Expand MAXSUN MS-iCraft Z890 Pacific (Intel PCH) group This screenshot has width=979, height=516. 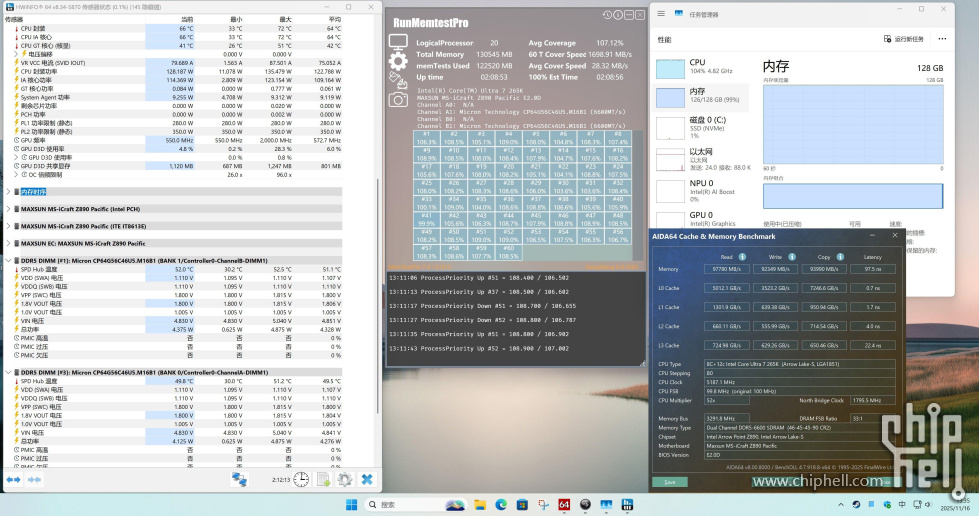pos(8,209)
